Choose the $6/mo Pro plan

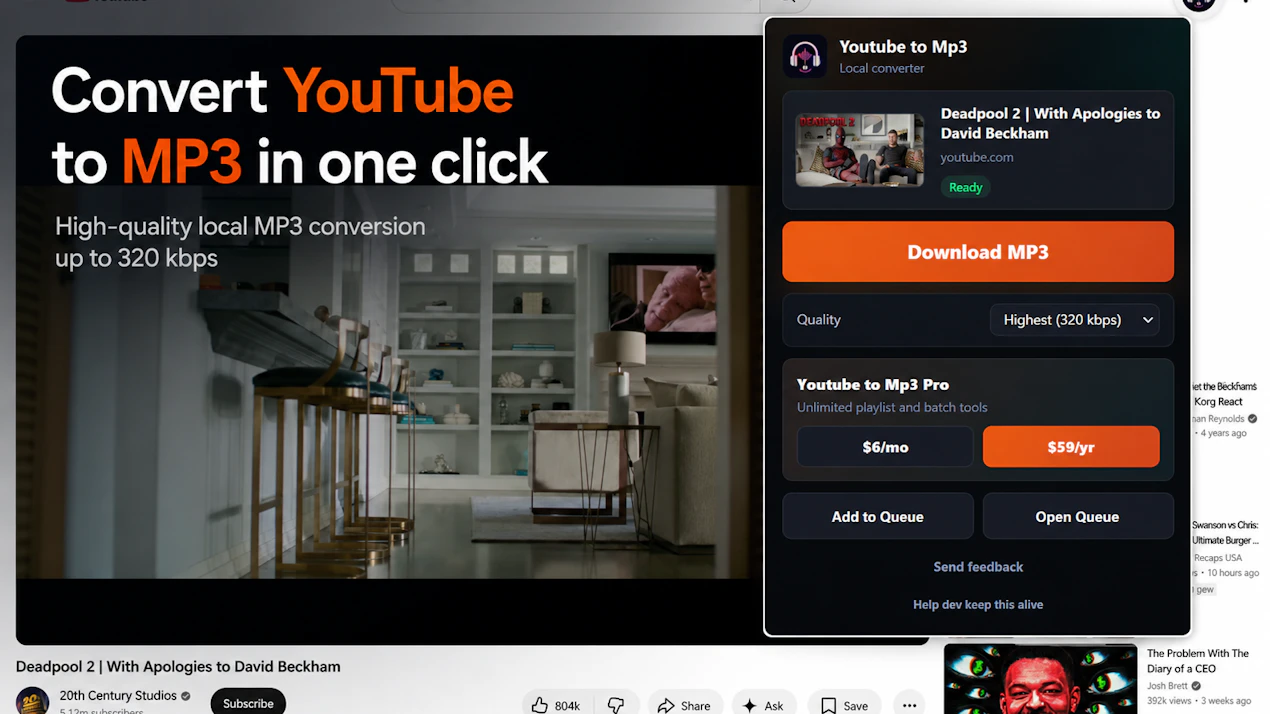tap(885, 447)
